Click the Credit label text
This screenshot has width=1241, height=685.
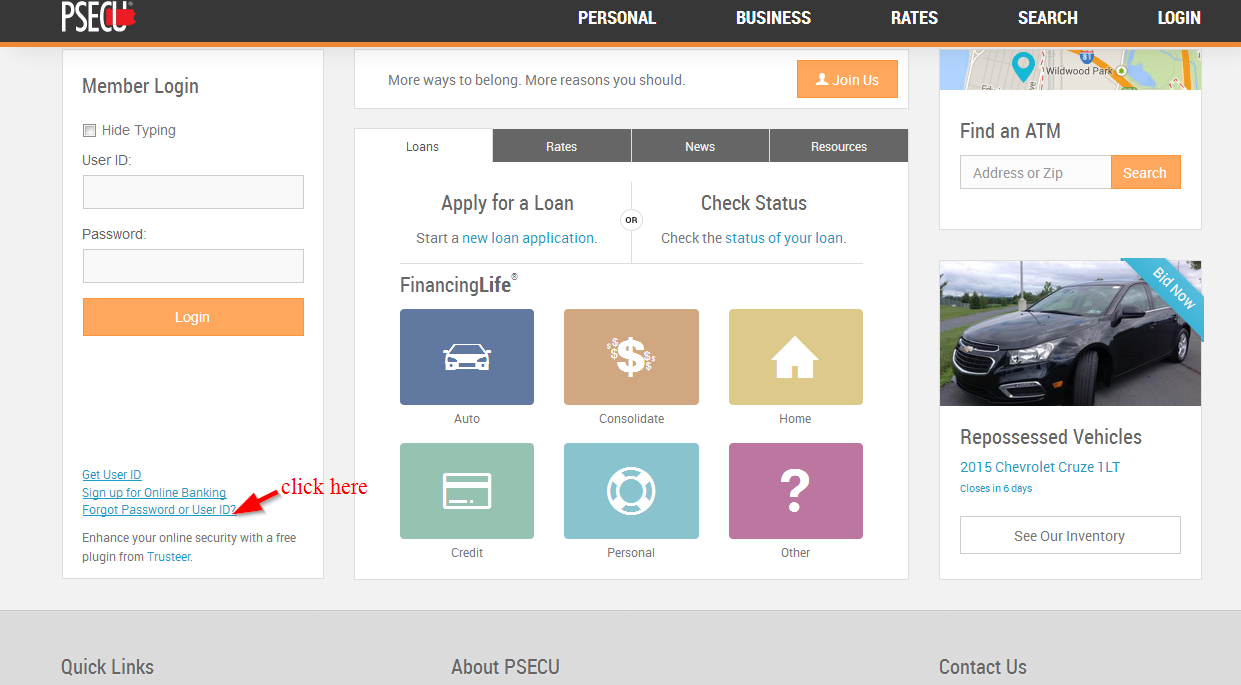(x=467, y=553)
